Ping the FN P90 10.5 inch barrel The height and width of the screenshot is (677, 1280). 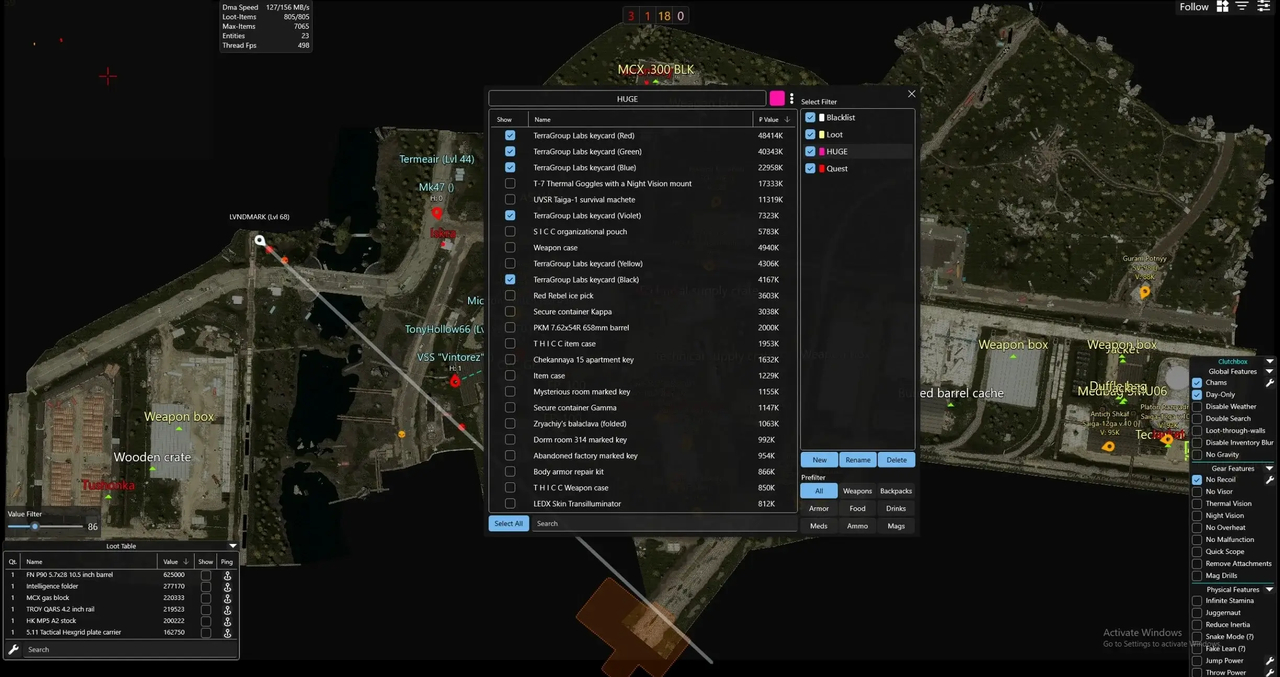[228, 576]
